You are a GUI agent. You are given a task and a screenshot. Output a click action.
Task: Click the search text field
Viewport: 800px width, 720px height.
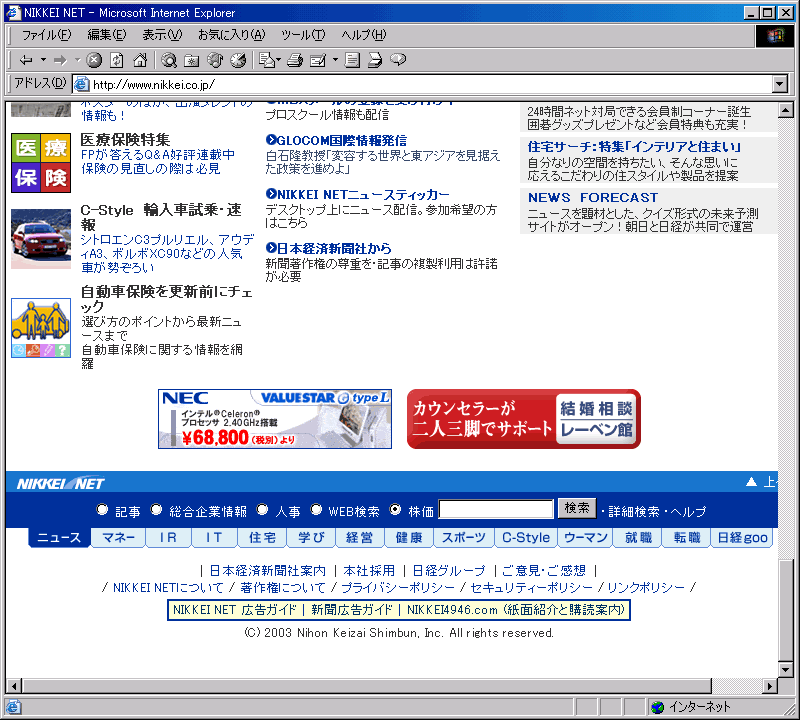coord(496,509)
